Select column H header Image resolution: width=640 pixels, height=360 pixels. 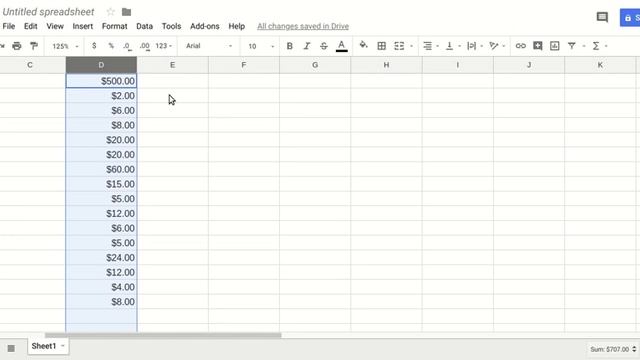(386, 65)
